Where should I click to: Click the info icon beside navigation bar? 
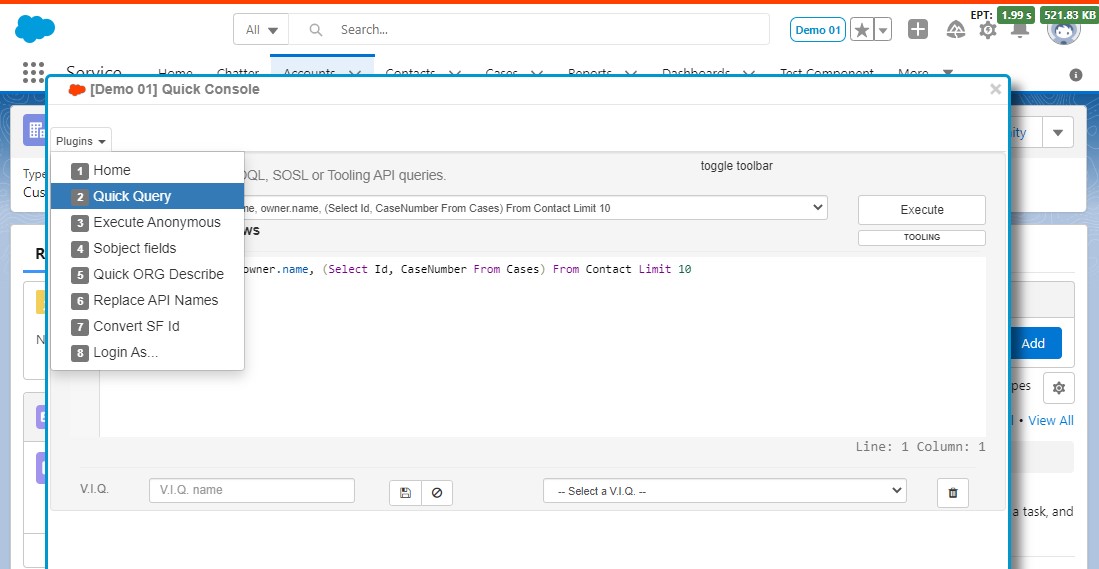click(x=1076, y=75)
